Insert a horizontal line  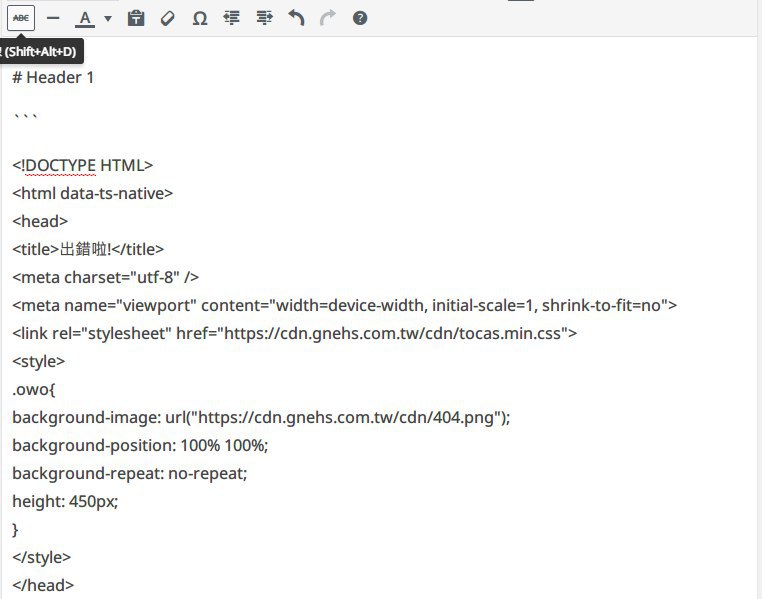pyautogui.click(x=53, y=18)
